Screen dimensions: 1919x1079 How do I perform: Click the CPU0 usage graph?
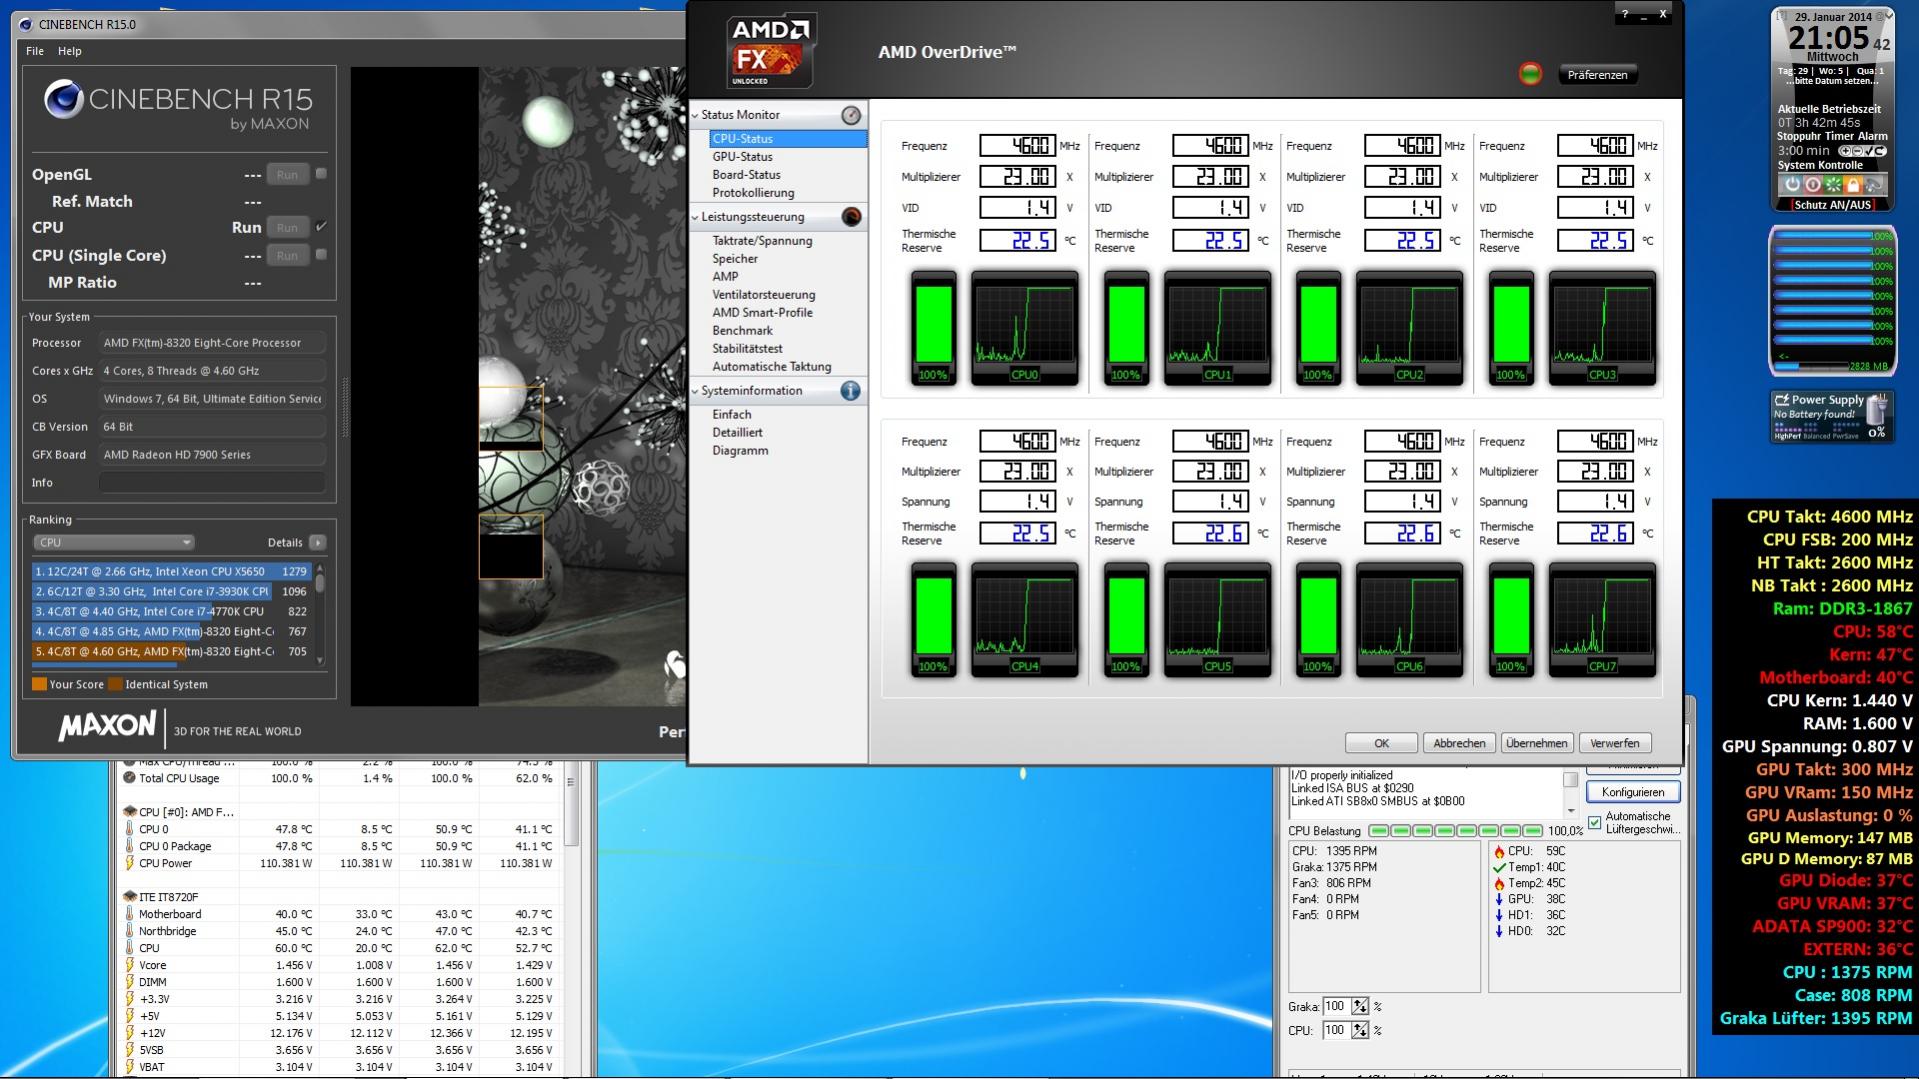pyautogui.click(x=1025, y=327)
